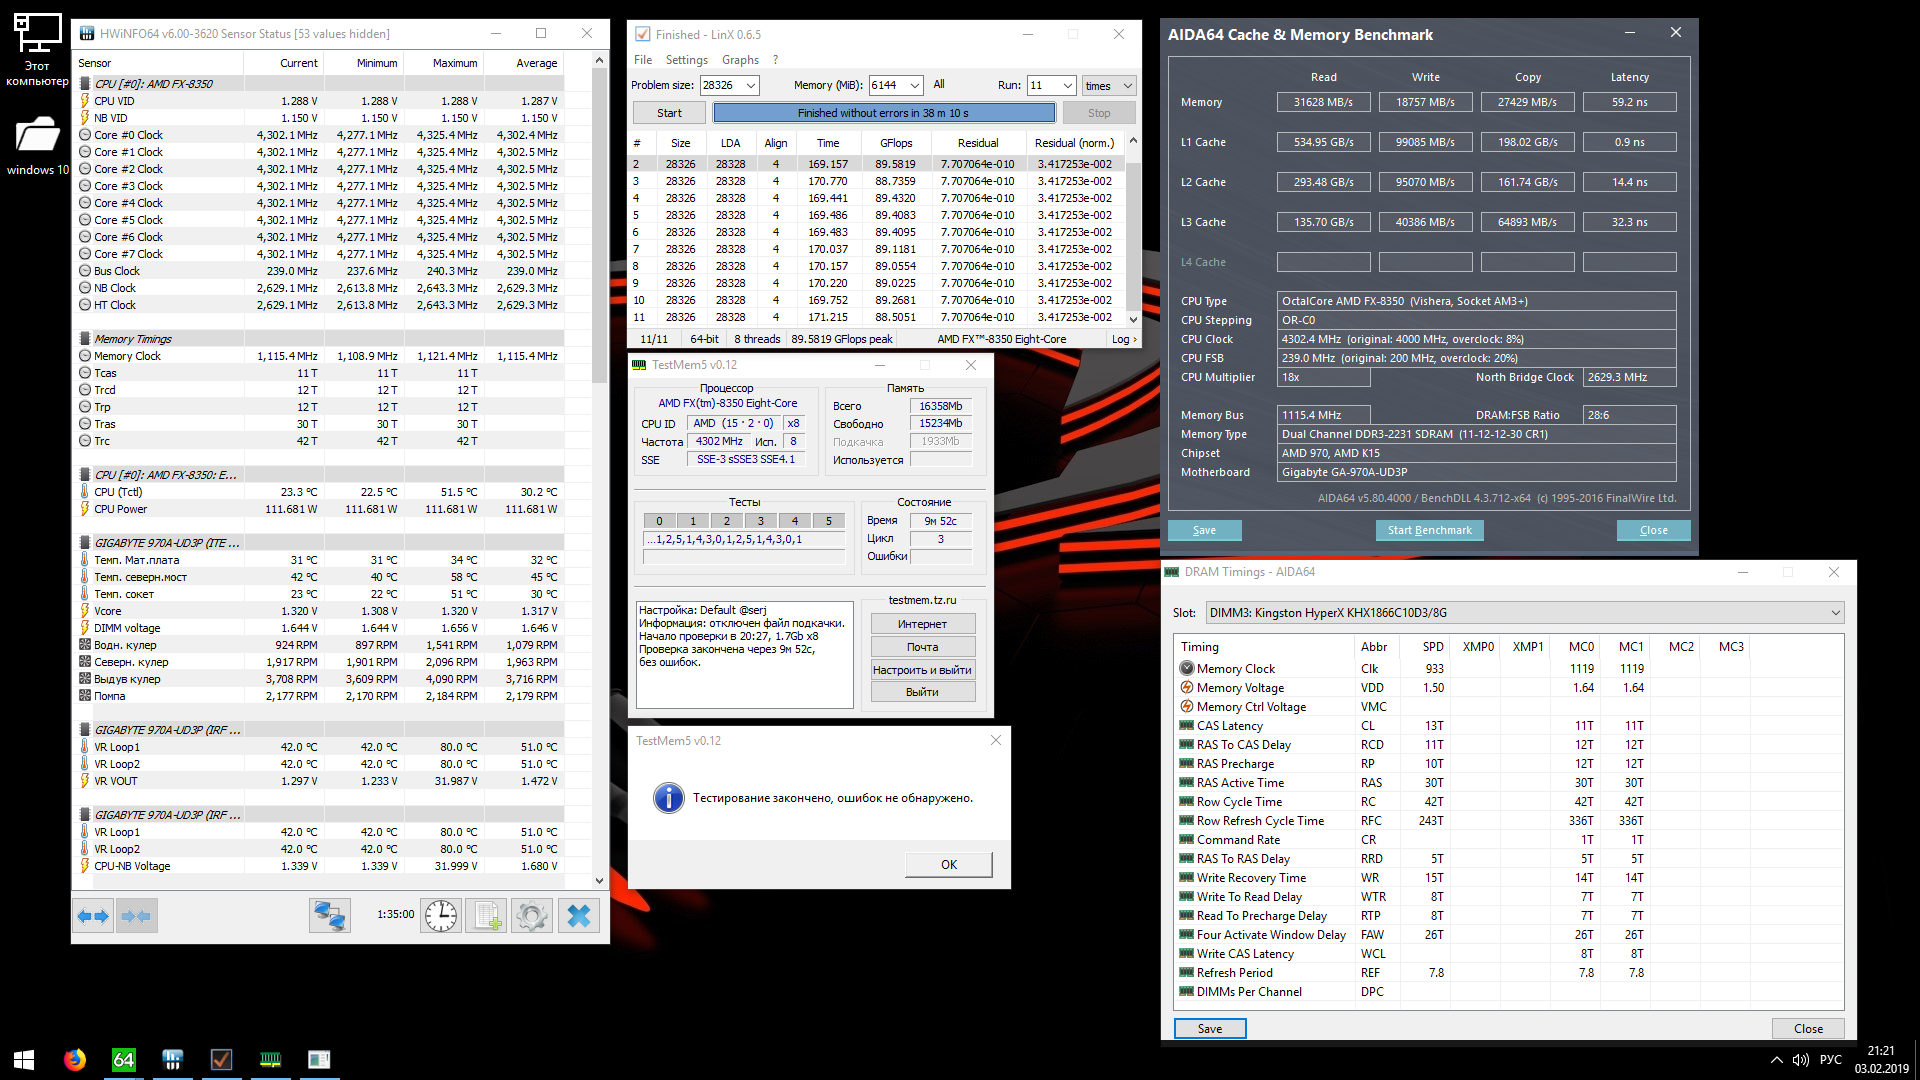Open Settings menu in LinX
This screenshot has height=1080, width=1920.
click(x=686, y=60)
